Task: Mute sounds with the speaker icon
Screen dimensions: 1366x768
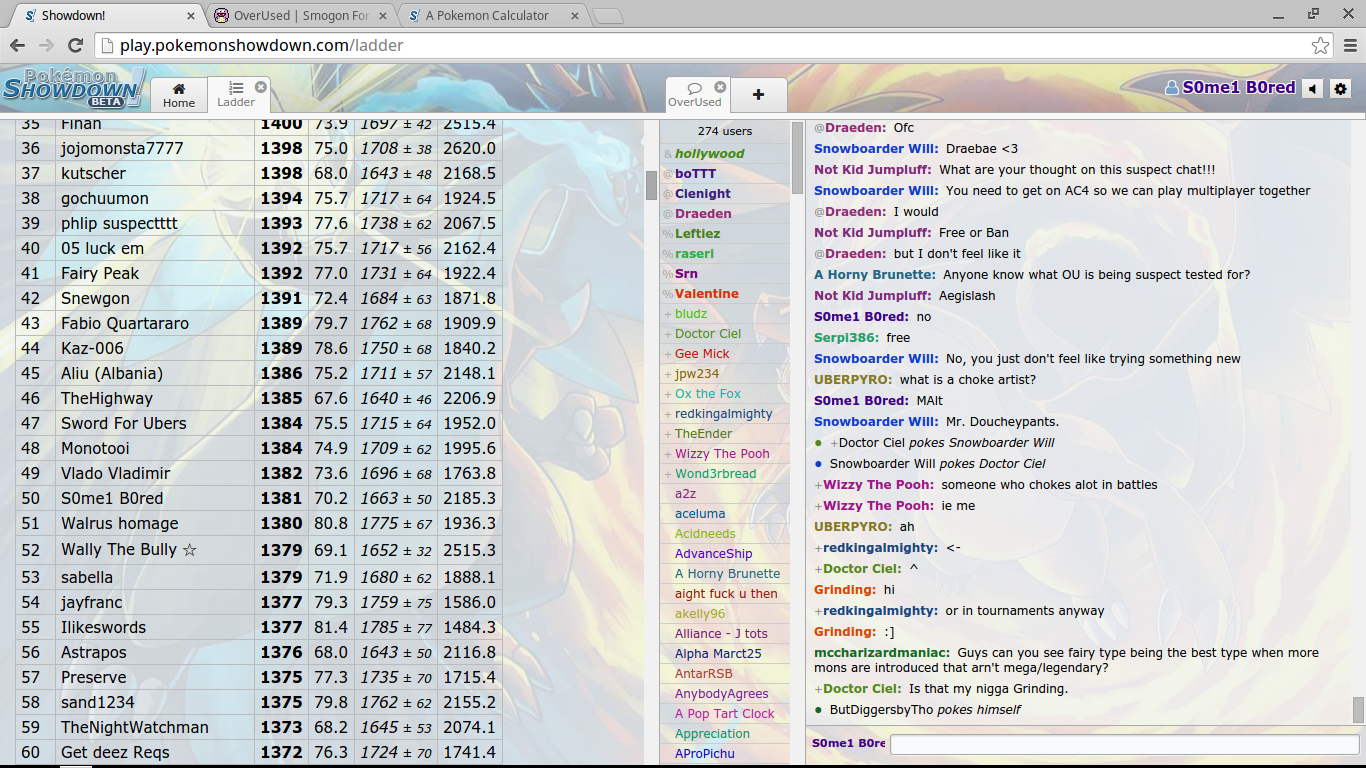Action: [1312, 88]
